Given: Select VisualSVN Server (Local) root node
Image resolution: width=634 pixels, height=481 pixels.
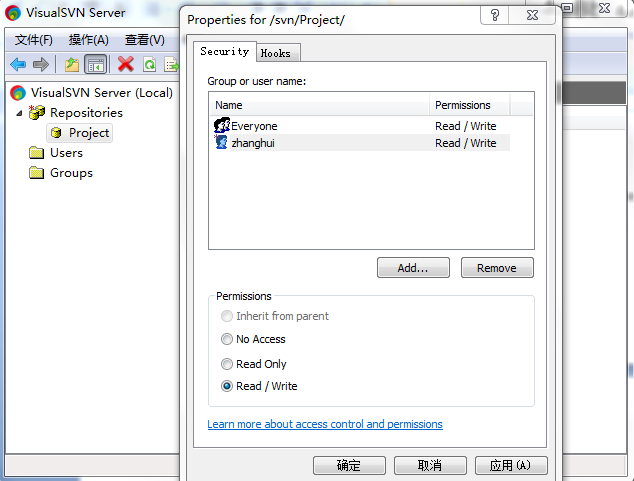Looking at the screenshot, I should tap(102, 93).
